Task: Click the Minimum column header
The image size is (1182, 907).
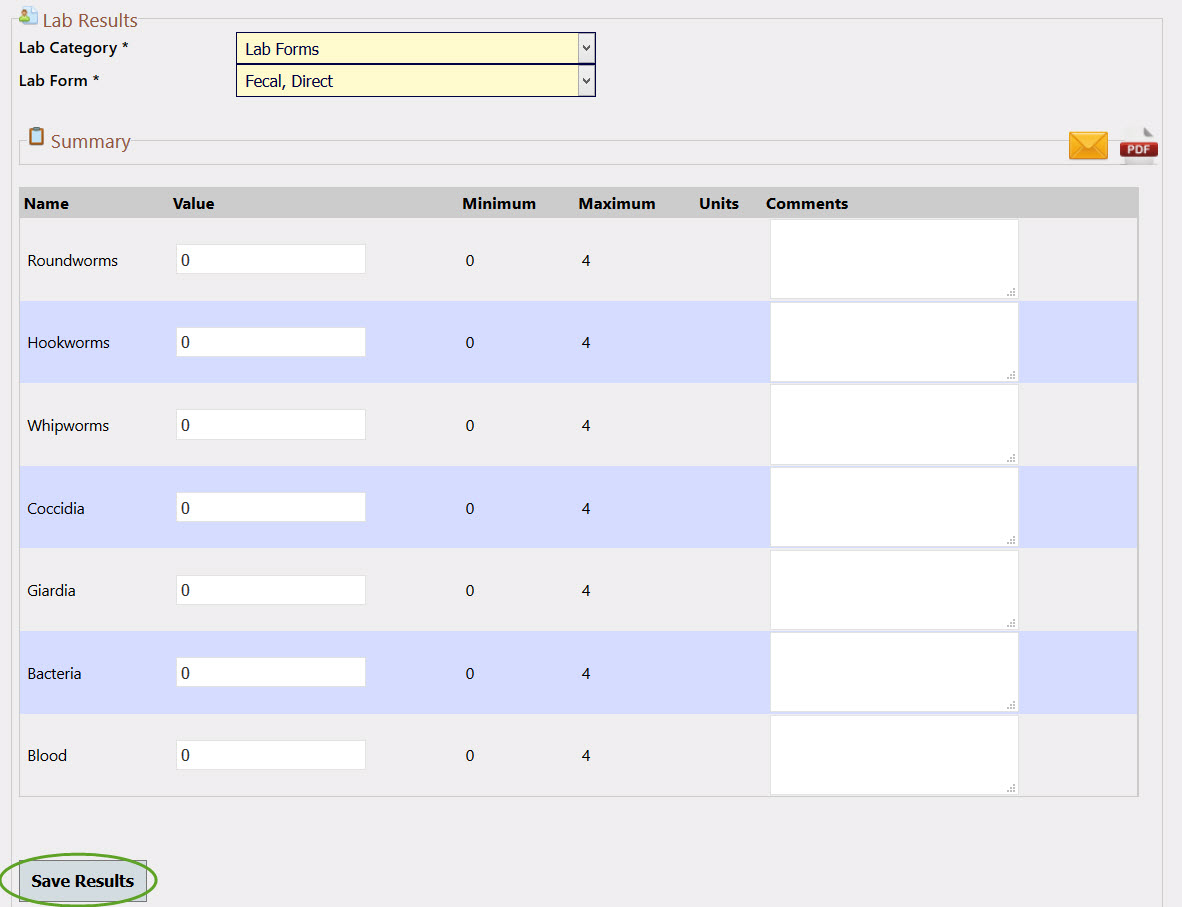Action: pos(499,204)
